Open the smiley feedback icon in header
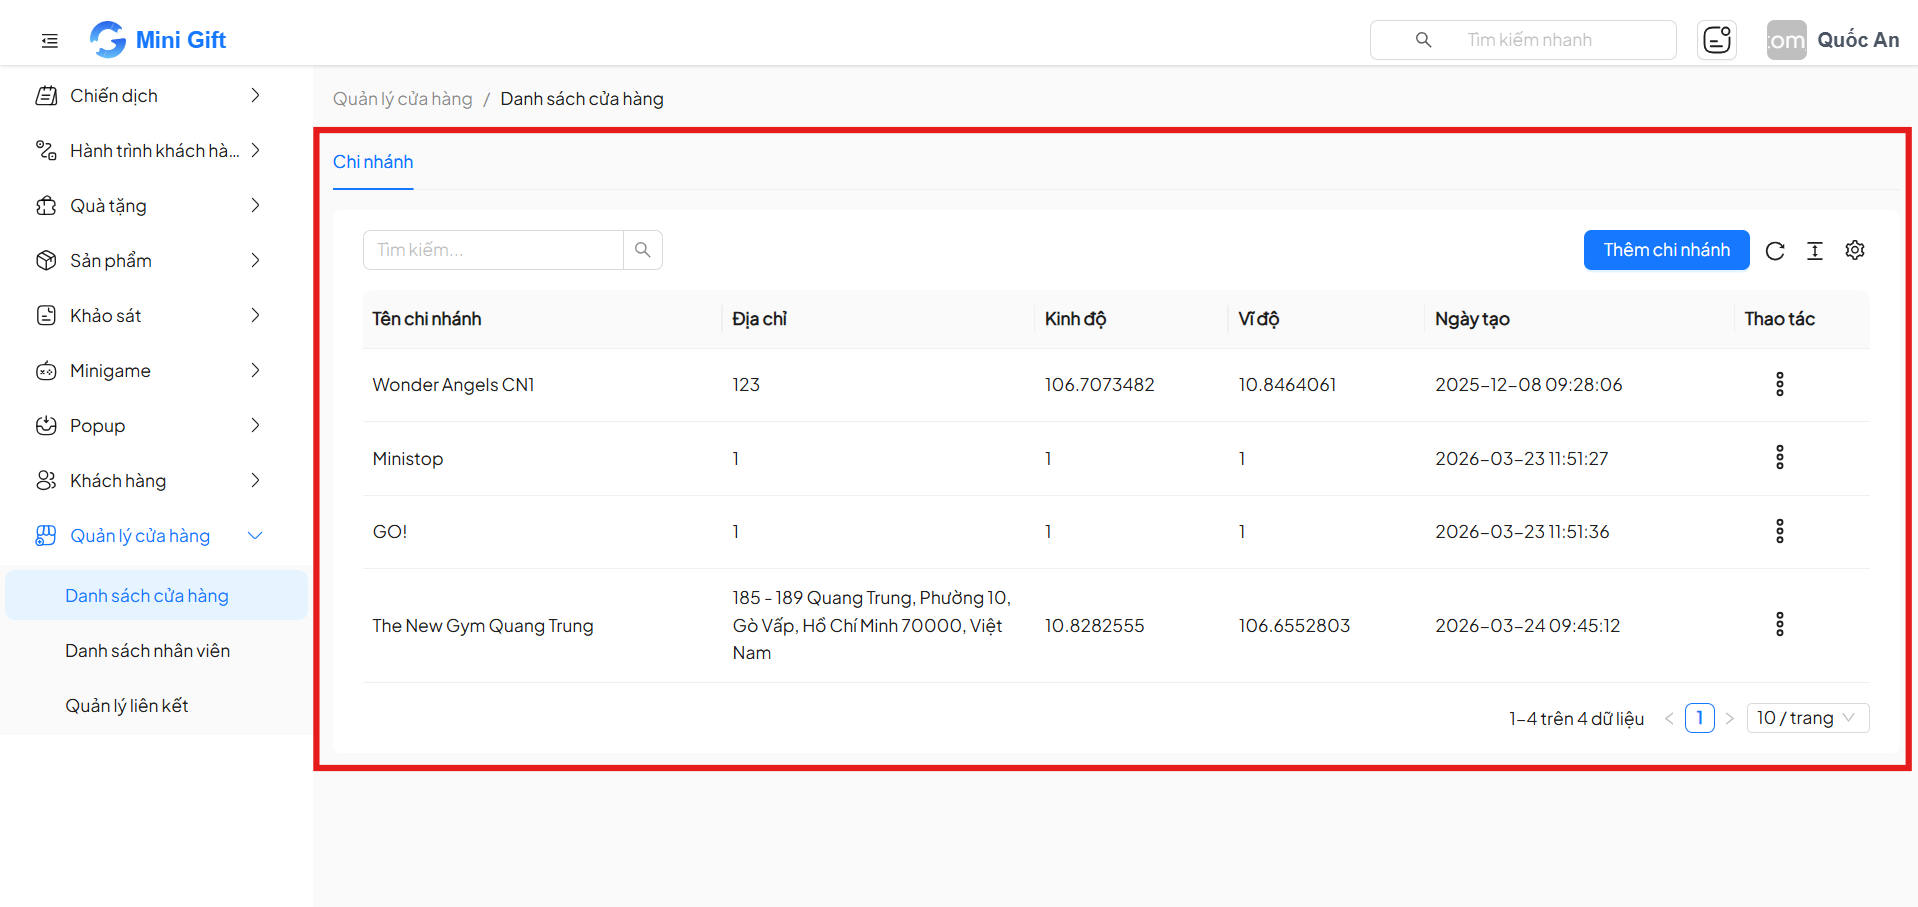 pos(1717,40)
